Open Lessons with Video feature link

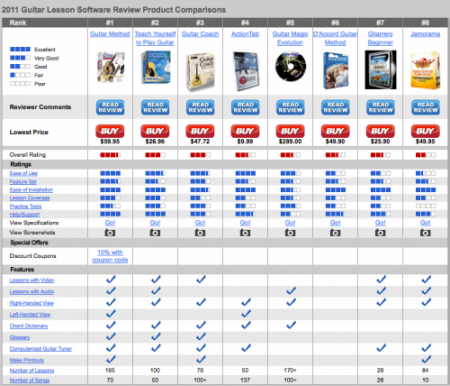point(32,280)
